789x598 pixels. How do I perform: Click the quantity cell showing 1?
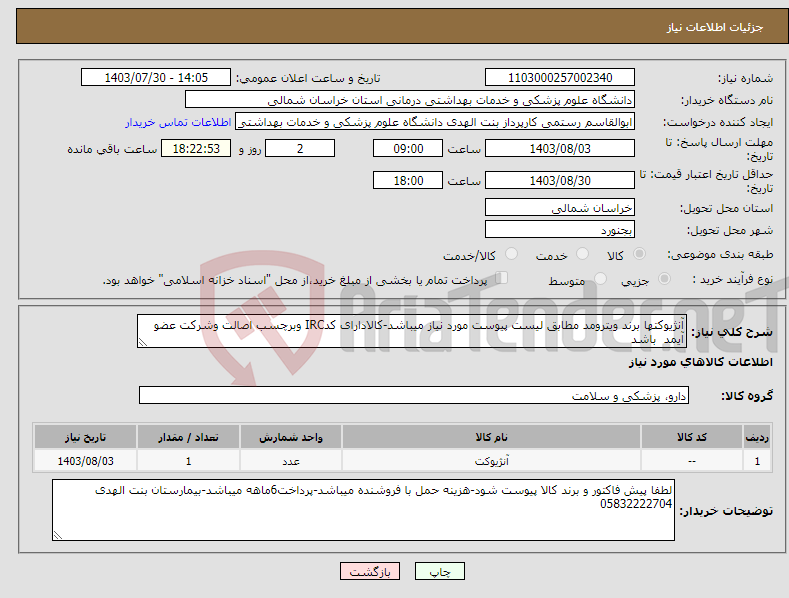coord(188,461)
